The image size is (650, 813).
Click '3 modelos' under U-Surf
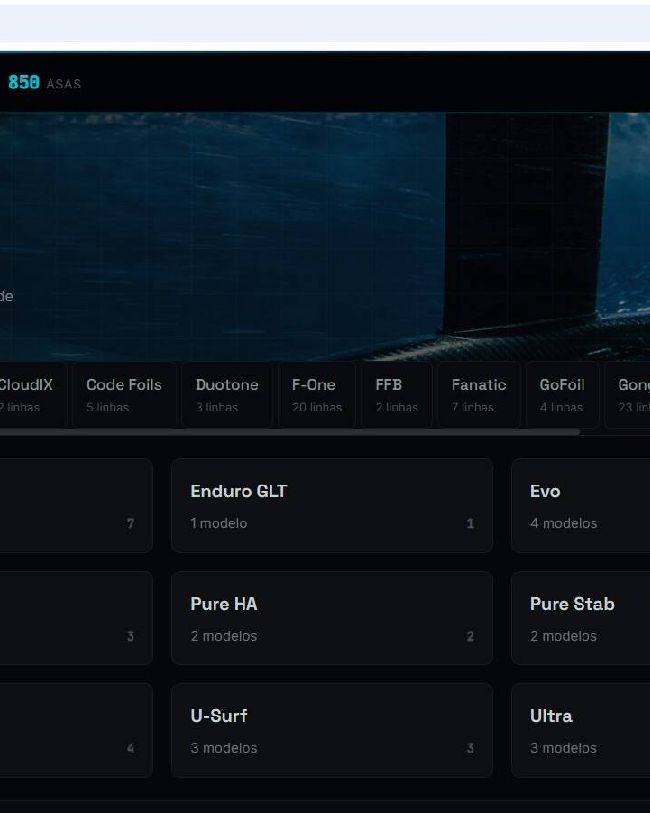pyautogui.click(x=223, y=748)
